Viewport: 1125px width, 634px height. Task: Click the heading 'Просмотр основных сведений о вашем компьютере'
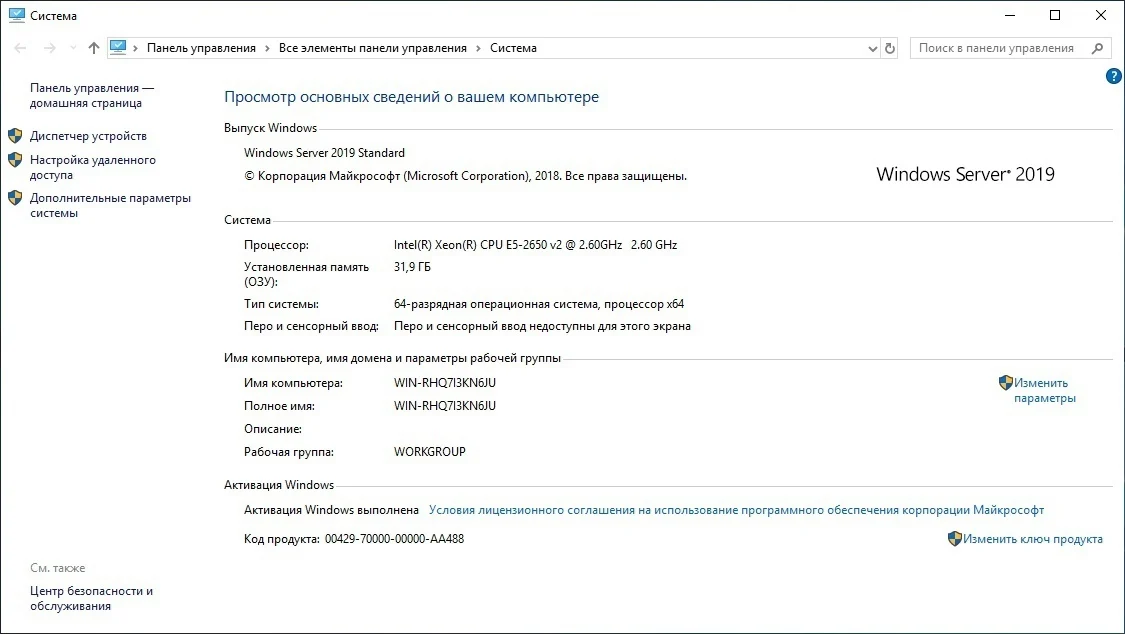pos(411,97)
